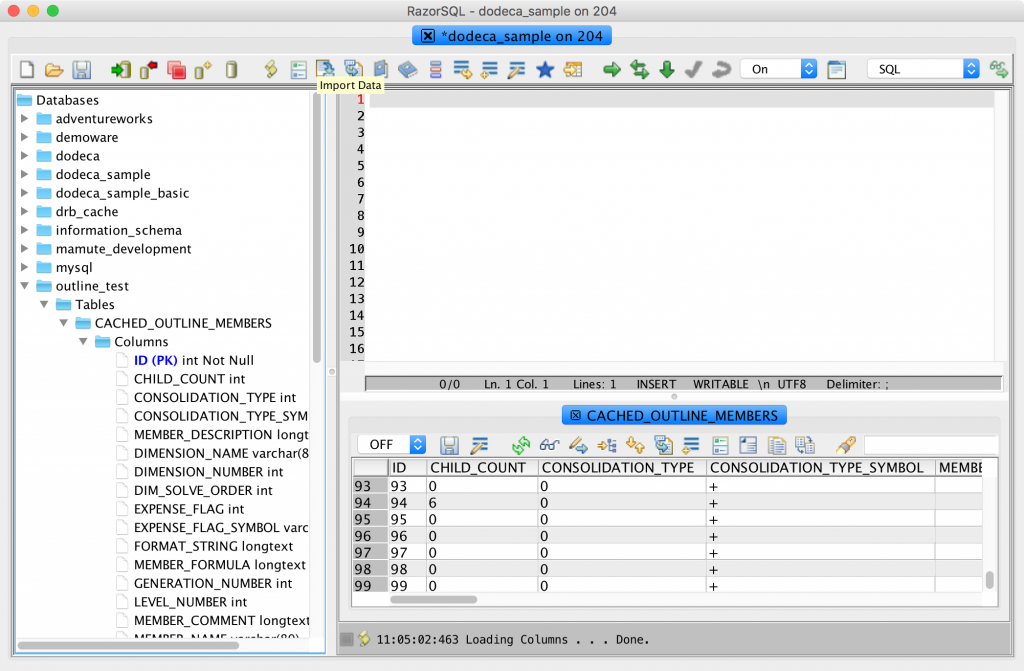Collapse the outline_test database node

click(25, 286)
